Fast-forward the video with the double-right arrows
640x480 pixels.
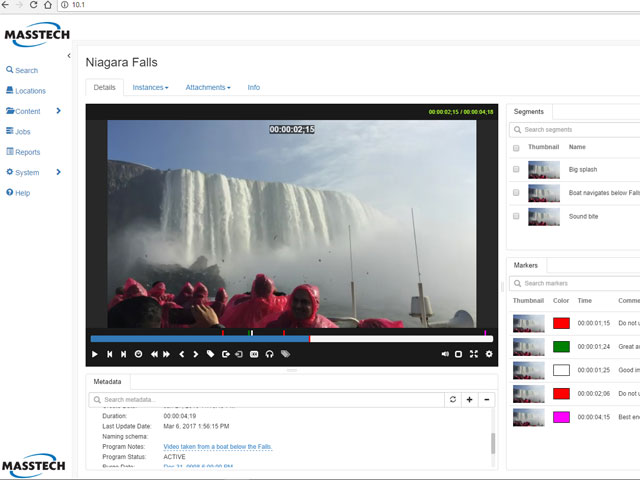(x=167, y=354)
